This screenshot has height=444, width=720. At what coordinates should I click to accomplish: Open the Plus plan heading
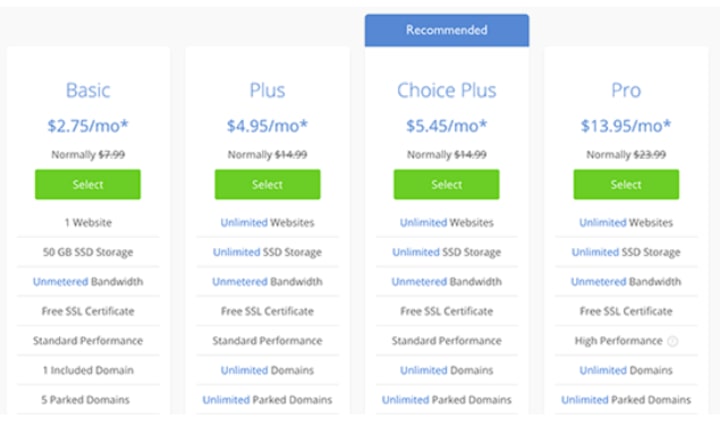point(267,90)
